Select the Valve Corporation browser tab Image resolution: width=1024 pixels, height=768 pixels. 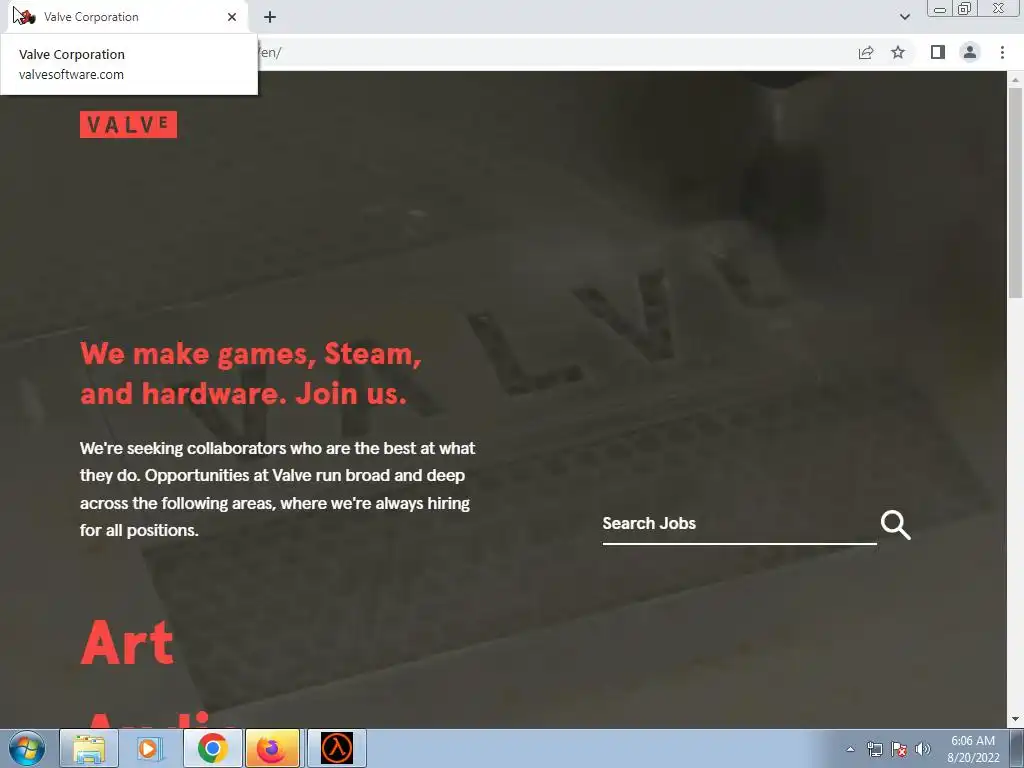pyautogui.click(x=127, y=17)
